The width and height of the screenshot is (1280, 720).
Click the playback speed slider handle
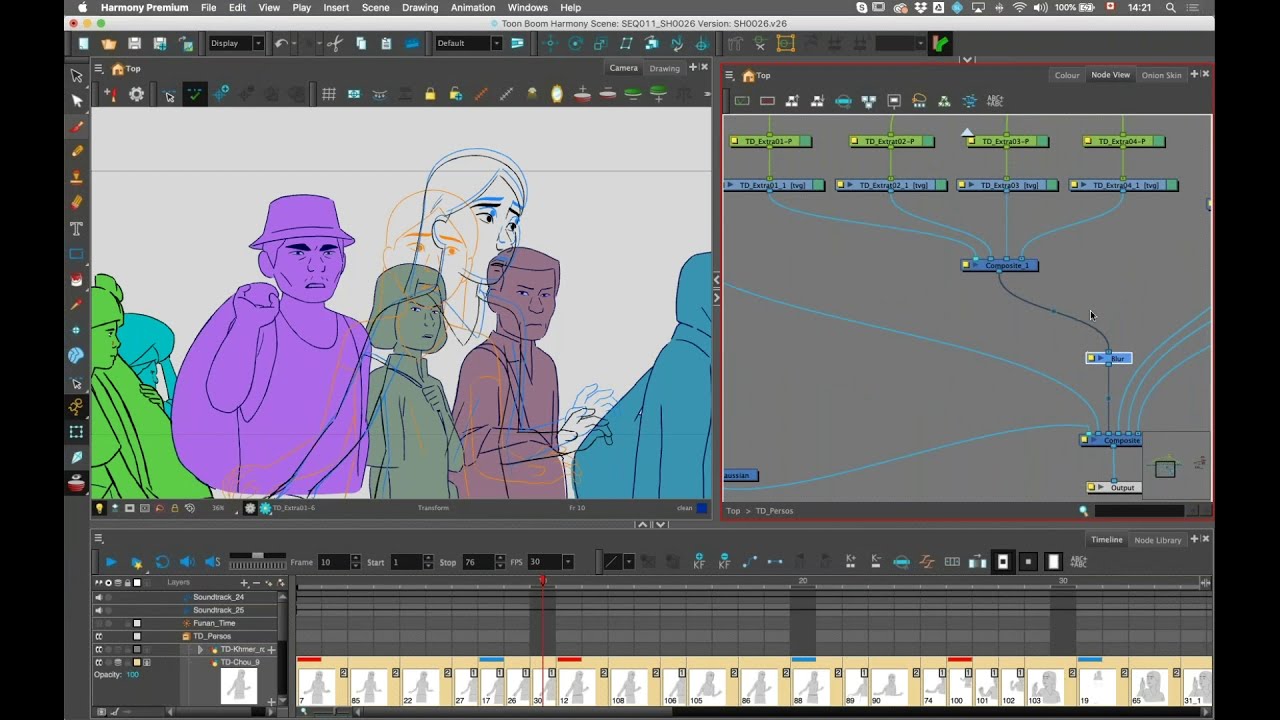257,555
